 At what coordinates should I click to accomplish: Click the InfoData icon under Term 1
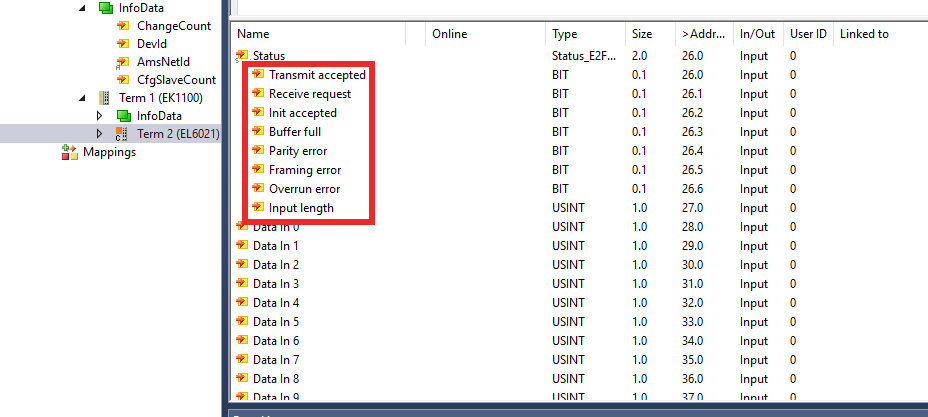pyautogui.click(x=123, y=116)
